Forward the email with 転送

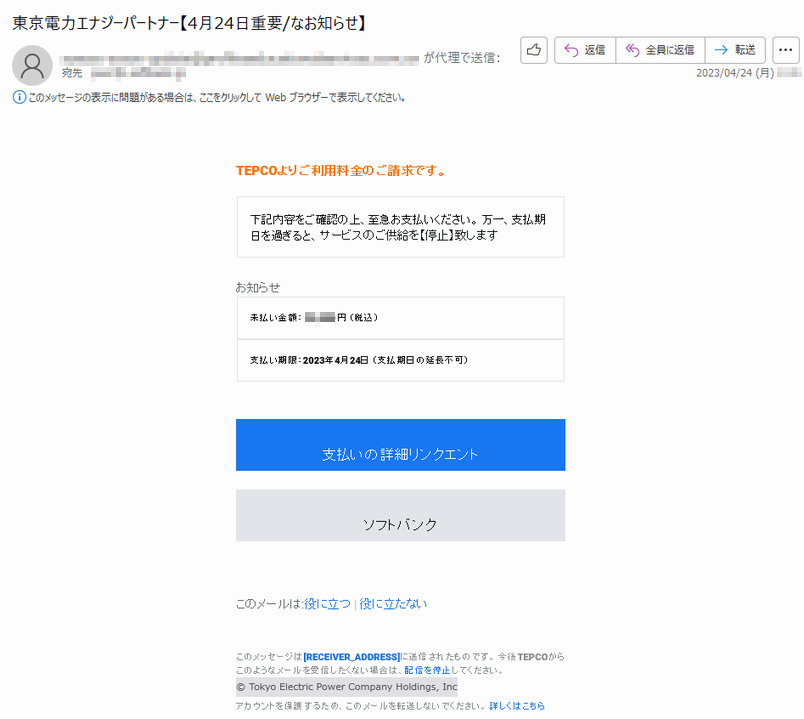[x=735, y=50]
